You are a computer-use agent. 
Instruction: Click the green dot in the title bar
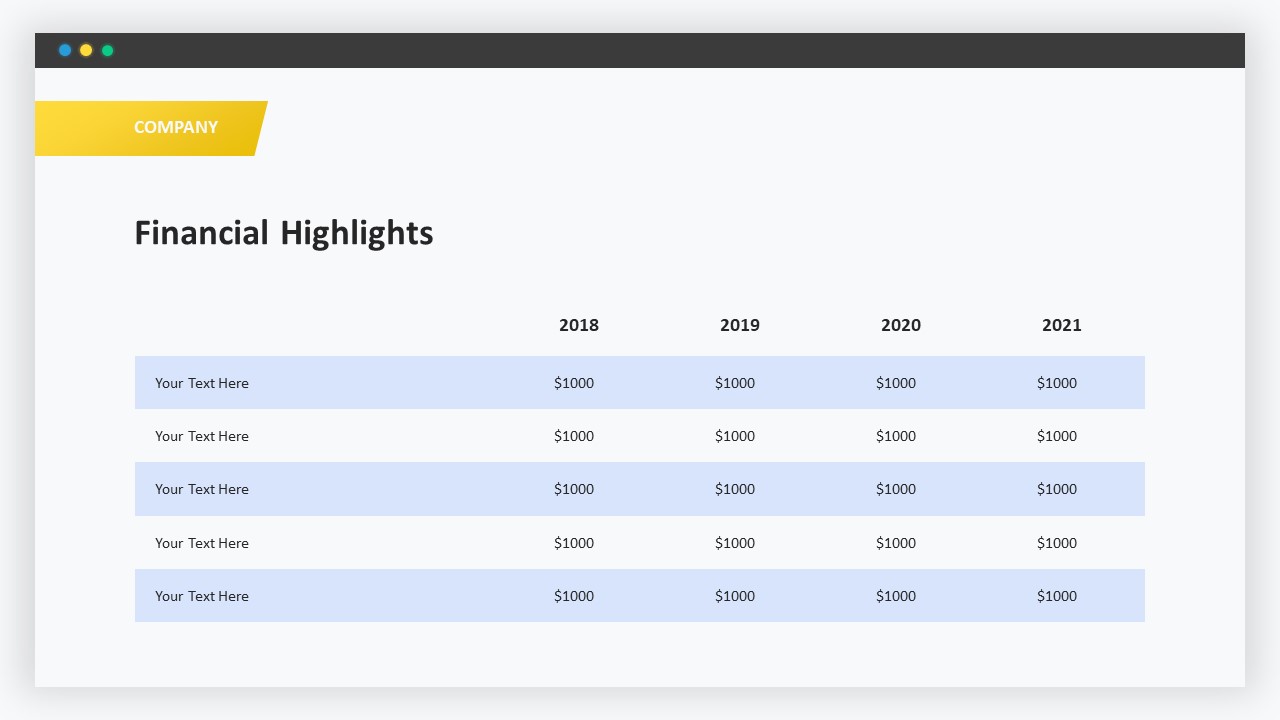point(107,50)
